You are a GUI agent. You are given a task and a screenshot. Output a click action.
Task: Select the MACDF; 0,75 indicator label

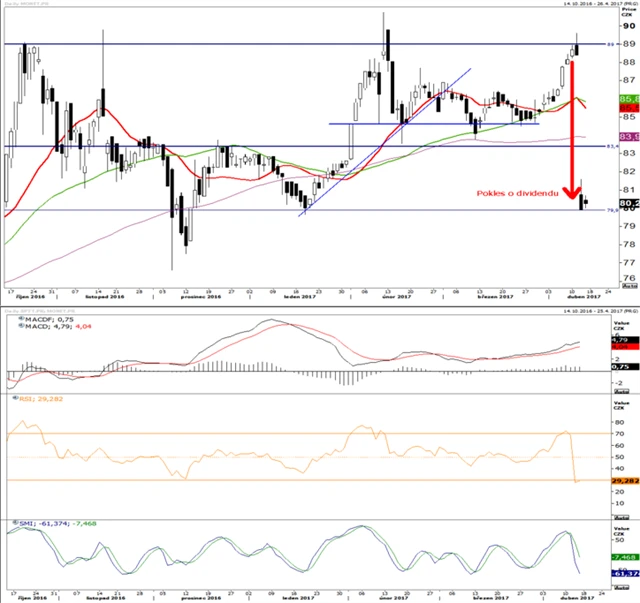[x=49, y=319]
